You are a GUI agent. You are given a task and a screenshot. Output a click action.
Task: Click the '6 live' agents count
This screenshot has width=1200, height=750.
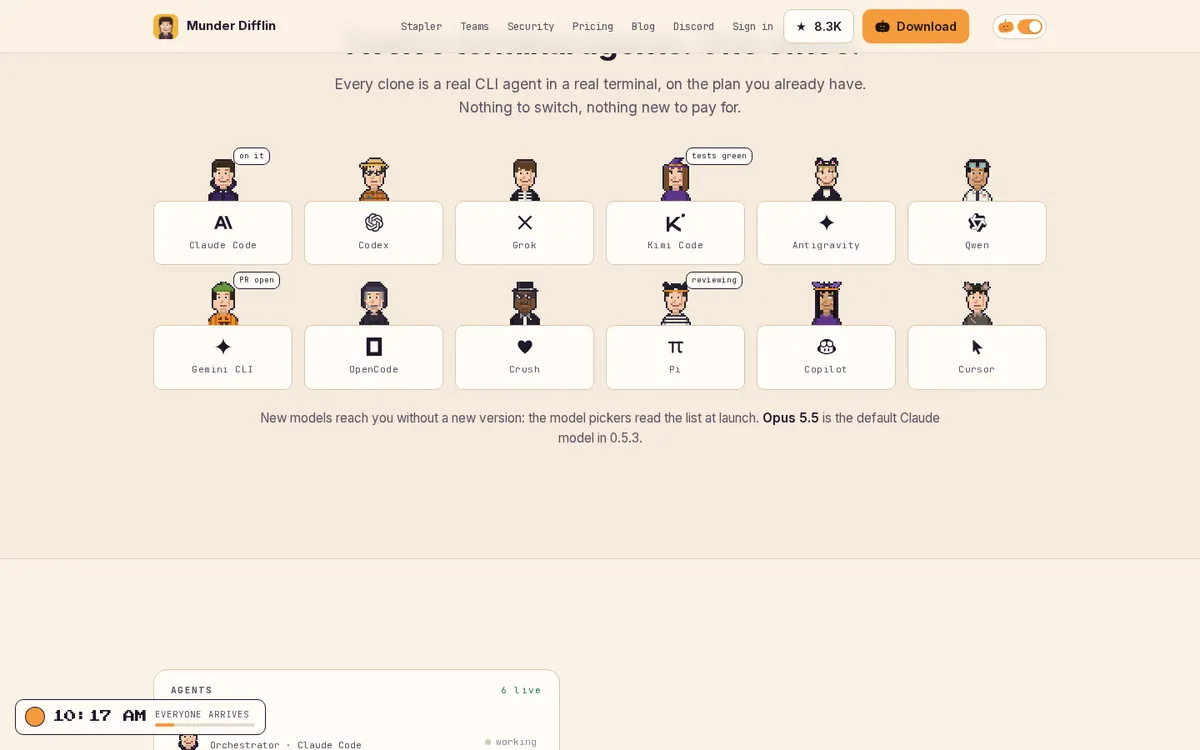point(521,690)
